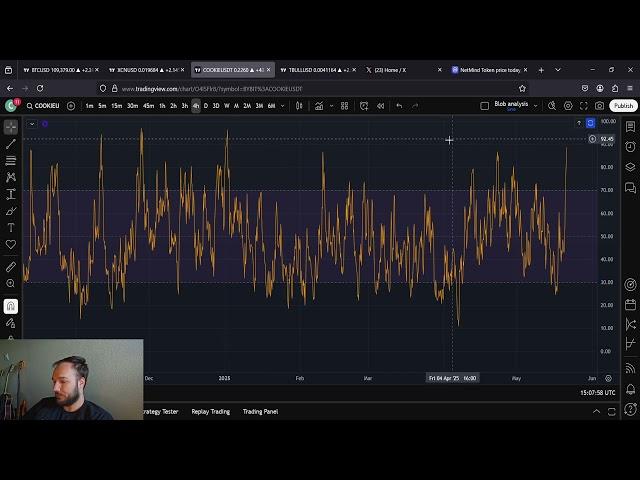Favorite the tool using the heart icon
Image resolution: width=640 pixels, height=480 pixels.
11,244
